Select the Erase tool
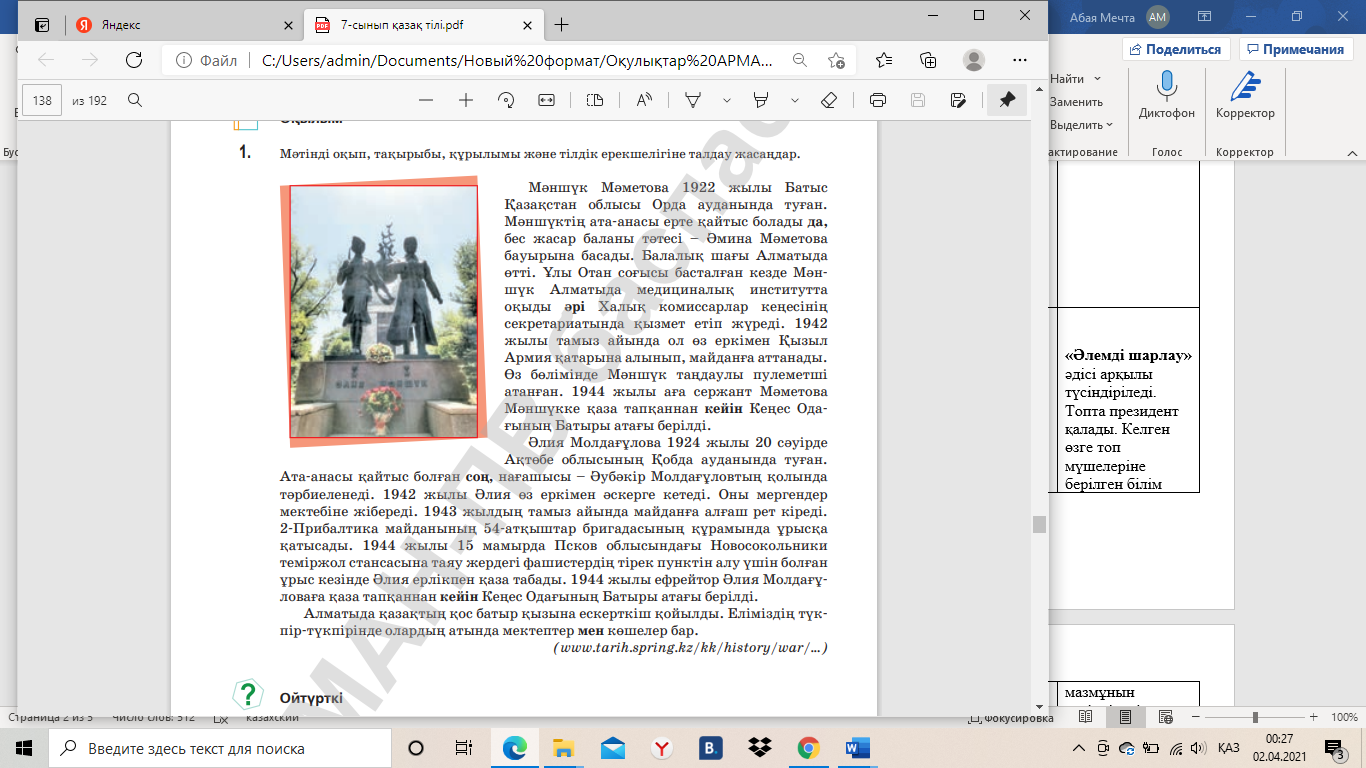Screen dimensions: 1366x768 [828, 100]
